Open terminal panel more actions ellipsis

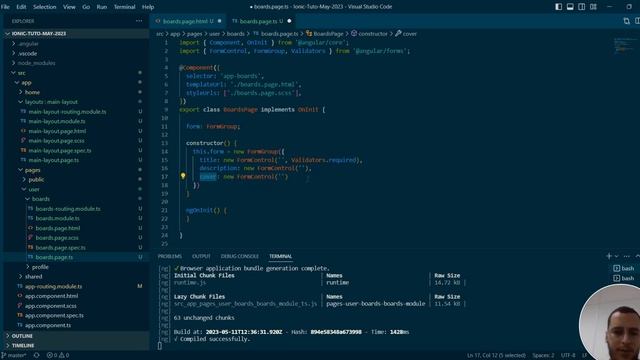(627, 256)
